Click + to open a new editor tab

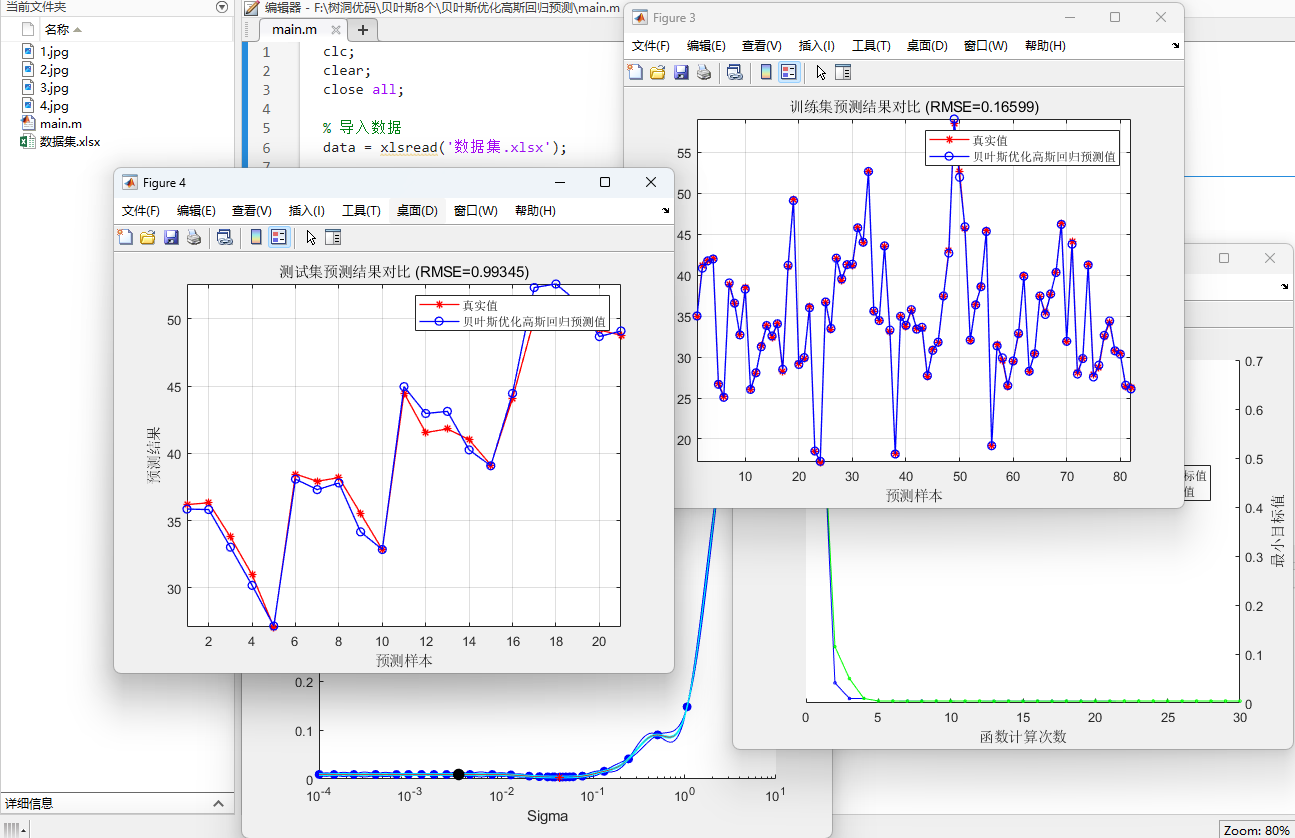362,29
